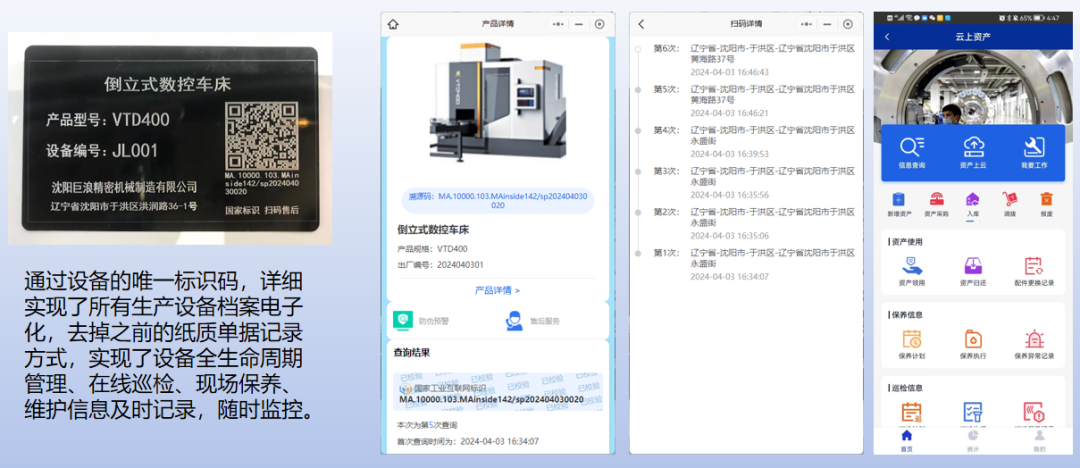The image size is (1080, 468).
Task: Open more options menu in 扫码详情 window
Action: coord(807,24)
